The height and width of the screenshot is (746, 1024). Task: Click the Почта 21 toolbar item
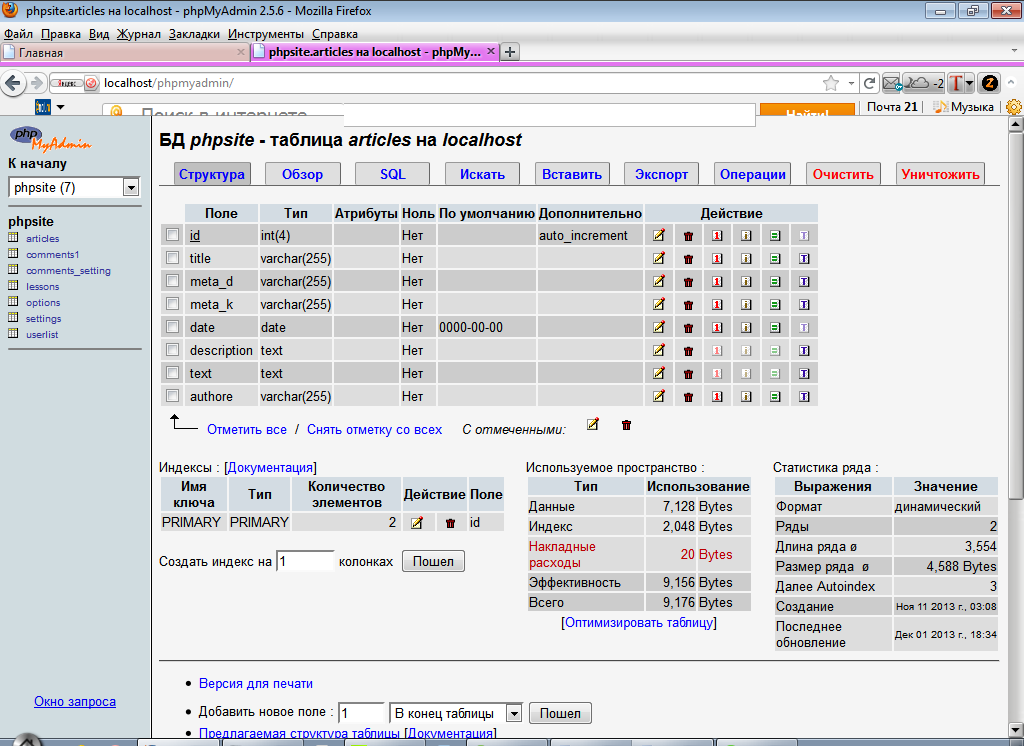coord(892,106)
